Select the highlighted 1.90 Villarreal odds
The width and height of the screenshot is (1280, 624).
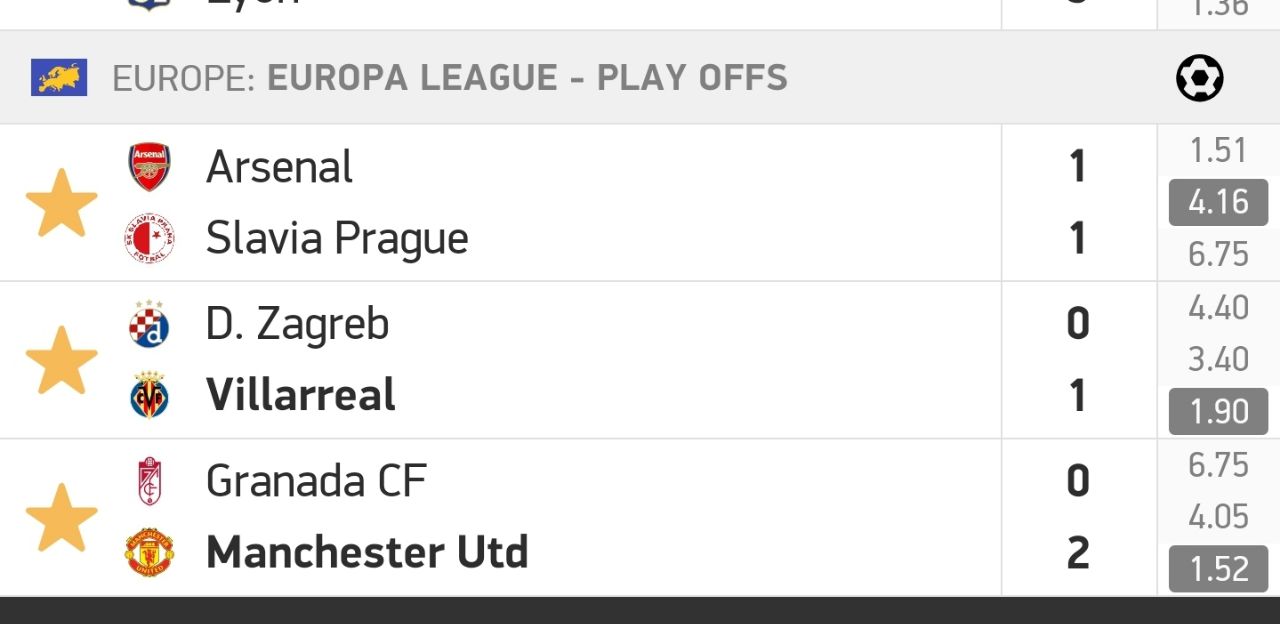[x=1218, y=412]
